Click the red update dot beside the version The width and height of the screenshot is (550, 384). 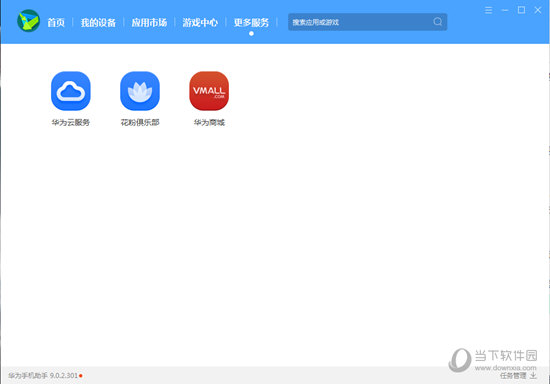(81, 376)
